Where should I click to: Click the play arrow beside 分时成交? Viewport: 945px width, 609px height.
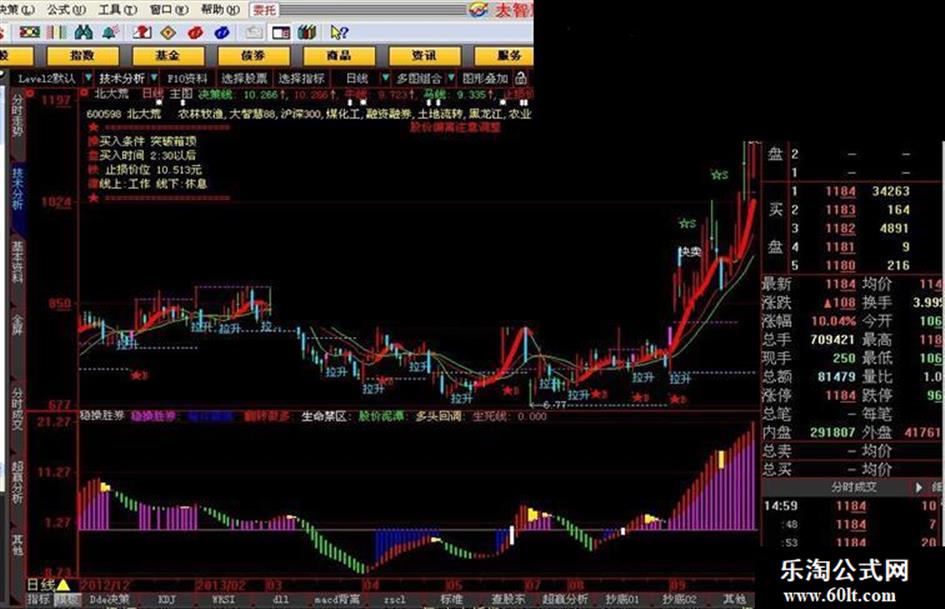[919, 487]
